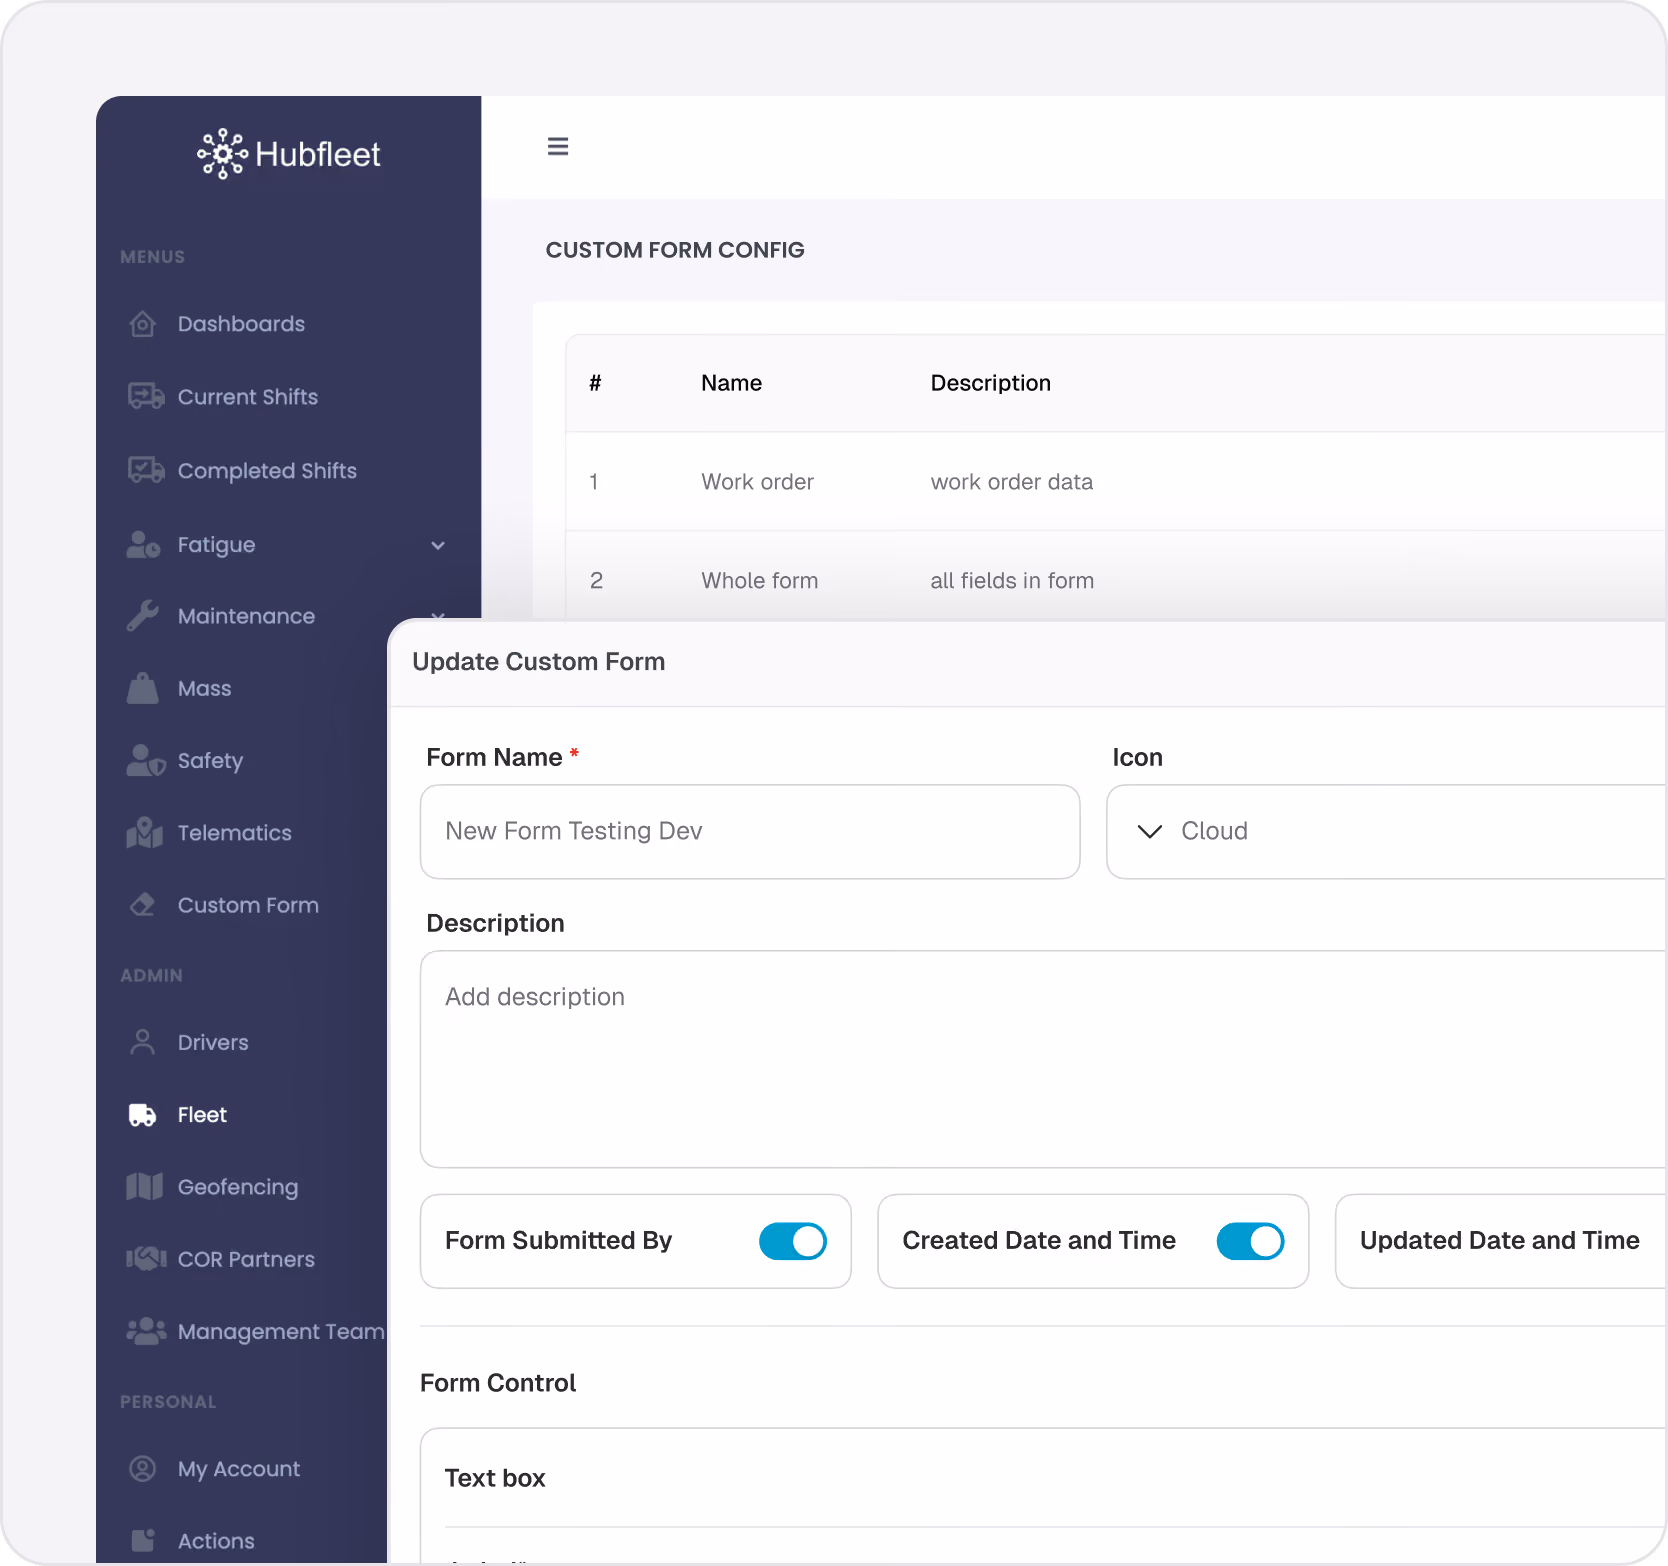This screenshot has height=1566, width=1668.
Task: Click the Fleet truck icon
Action: pos(143,1115)
